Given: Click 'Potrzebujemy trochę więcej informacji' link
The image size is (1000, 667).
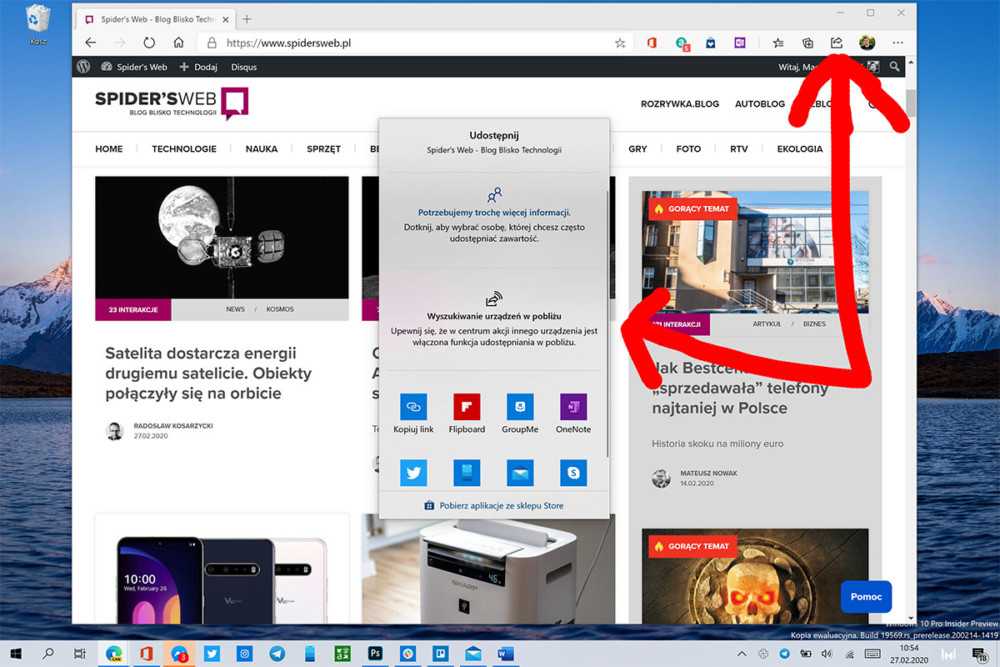Looking at the screenshot, I should 494,212.
